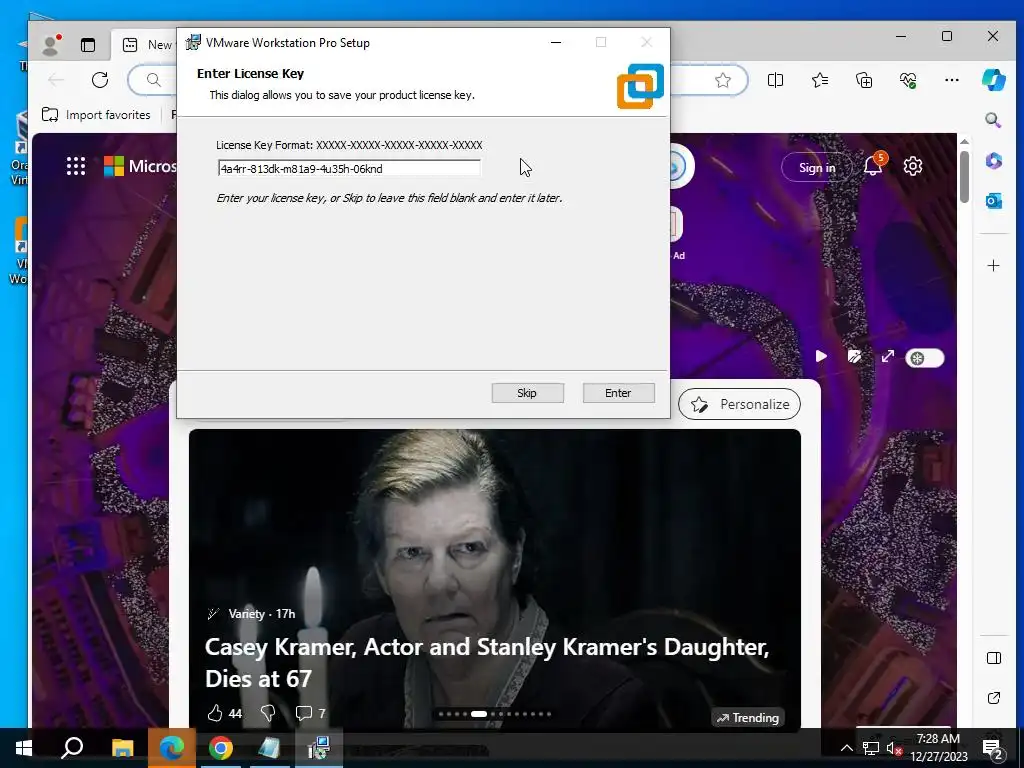Image resolution: width=1024 pixels, height=768 pixels.
Task: Expand the background to fullscreen
Action: point(888,357)
